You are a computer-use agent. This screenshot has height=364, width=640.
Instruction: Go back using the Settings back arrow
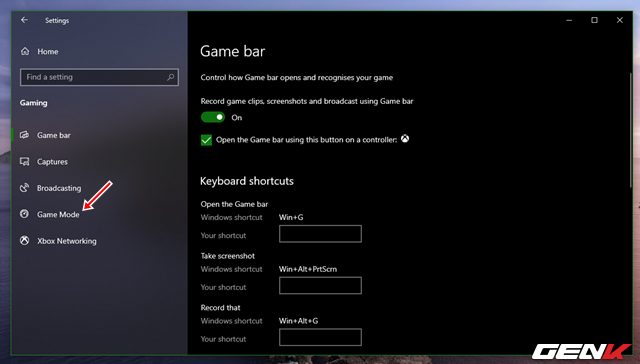point(24,20)
